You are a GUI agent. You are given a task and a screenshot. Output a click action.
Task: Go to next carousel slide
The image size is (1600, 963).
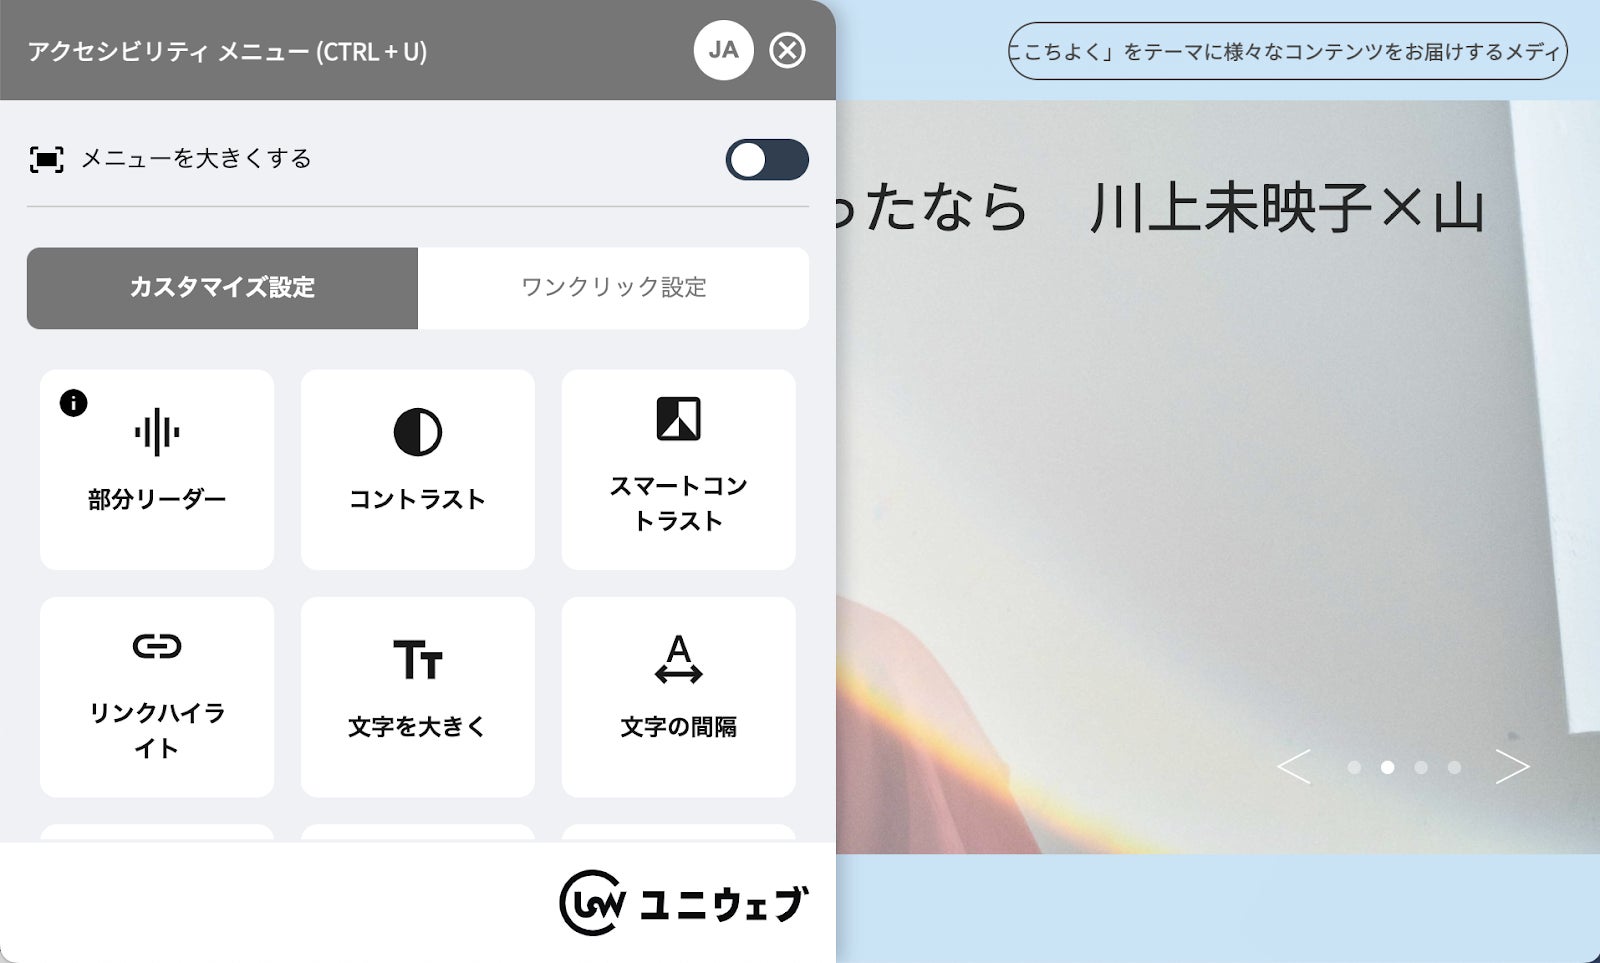[1512, 767]
